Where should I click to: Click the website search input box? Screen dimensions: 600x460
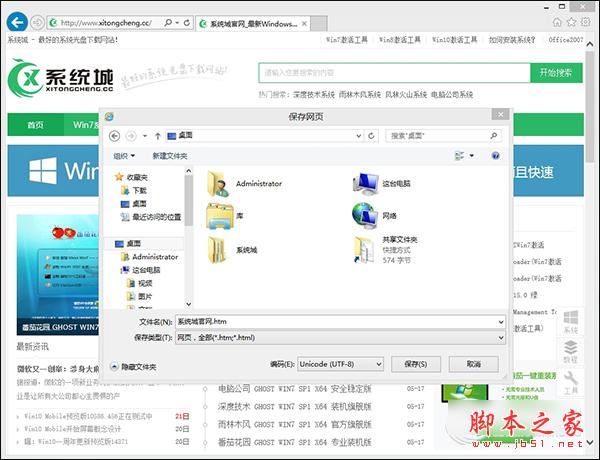[395, 73]
